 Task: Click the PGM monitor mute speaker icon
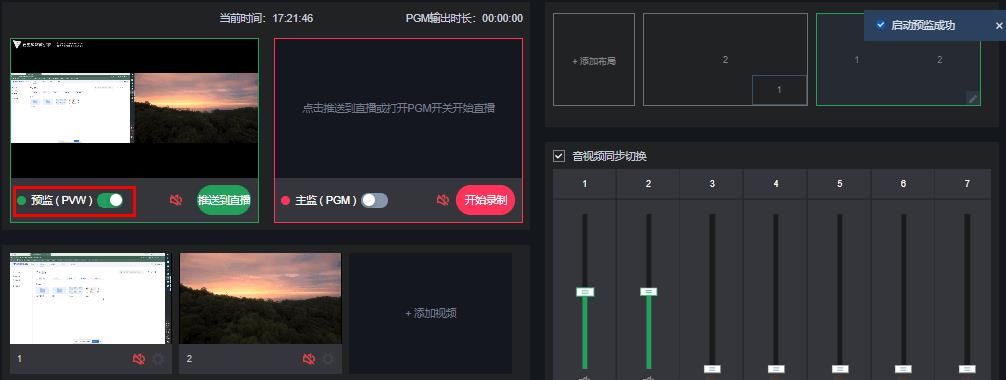tap(443, 200)
